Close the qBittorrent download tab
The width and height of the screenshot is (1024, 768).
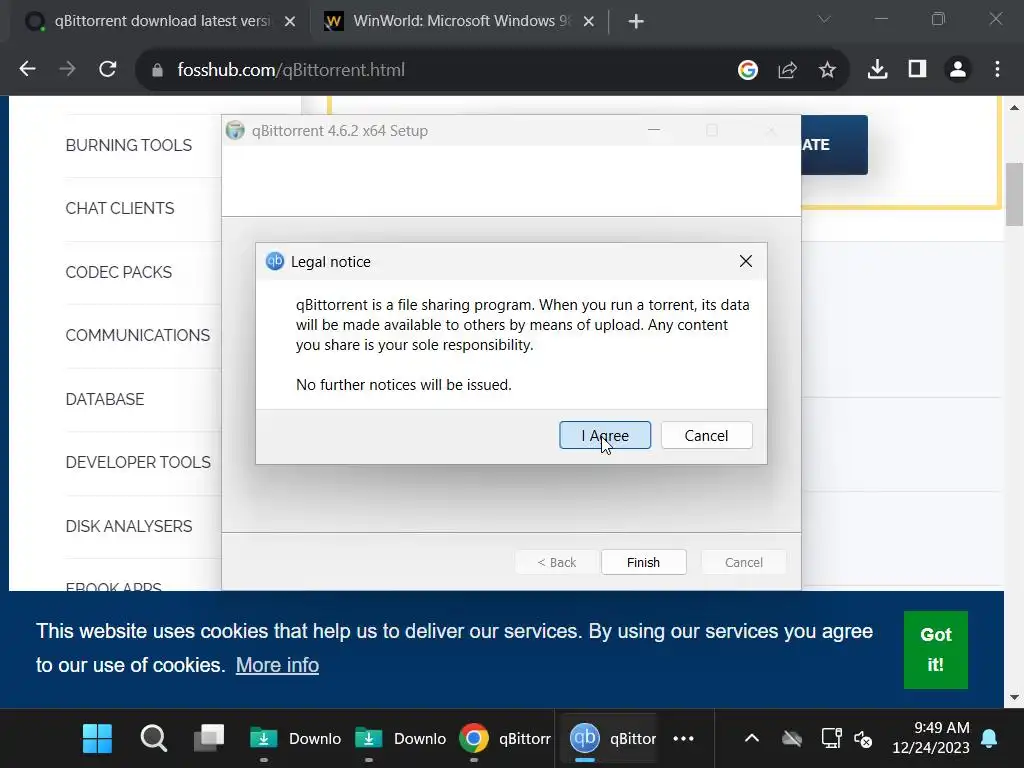click(290, 22)
